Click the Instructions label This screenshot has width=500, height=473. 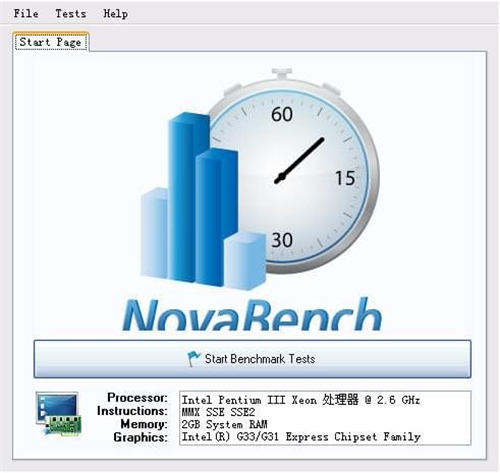[x=132, y=411]
